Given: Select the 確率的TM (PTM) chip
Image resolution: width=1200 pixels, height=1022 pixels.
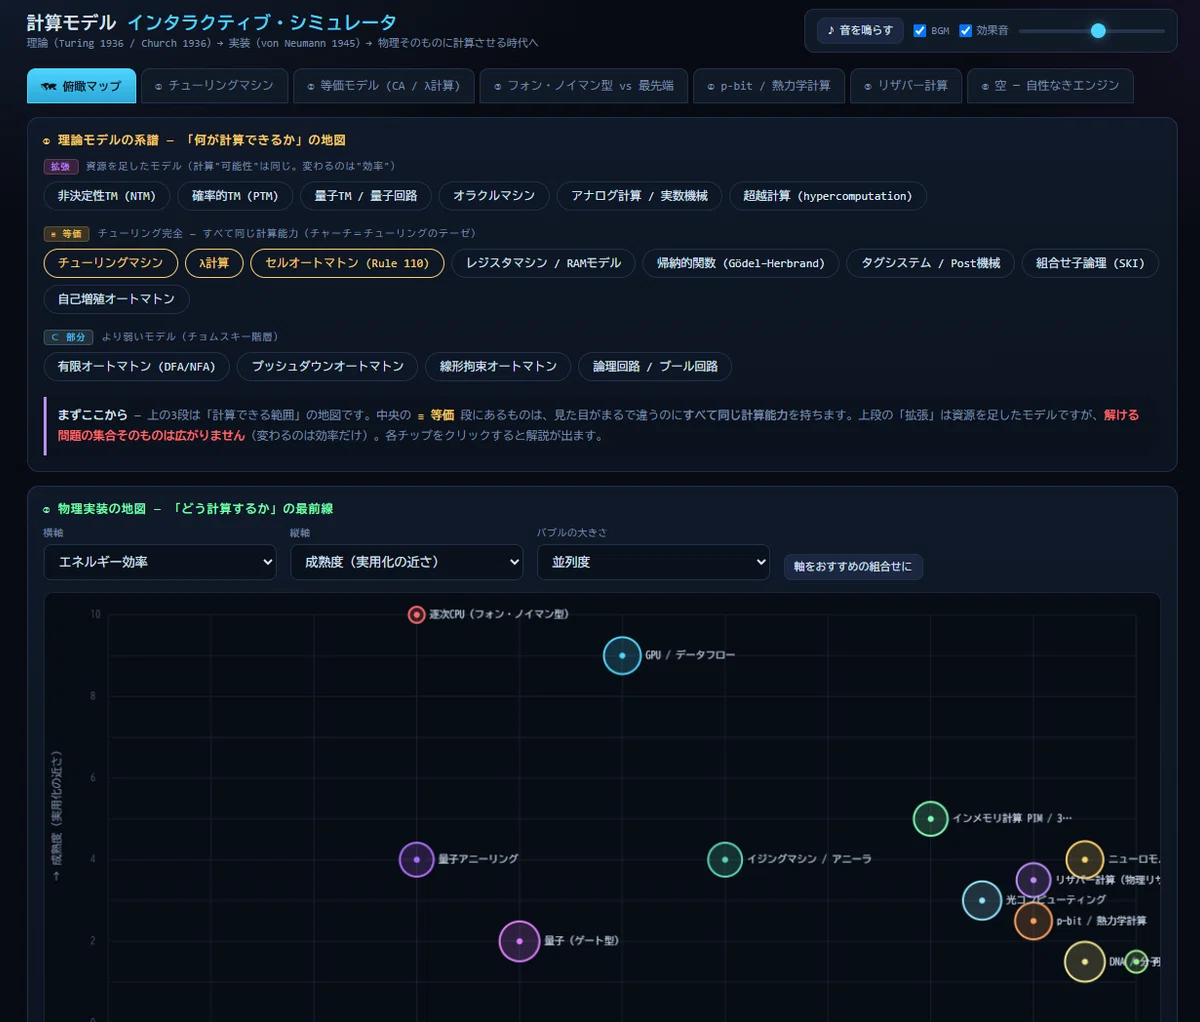Looking at the screenshot, I should point(235,196).
